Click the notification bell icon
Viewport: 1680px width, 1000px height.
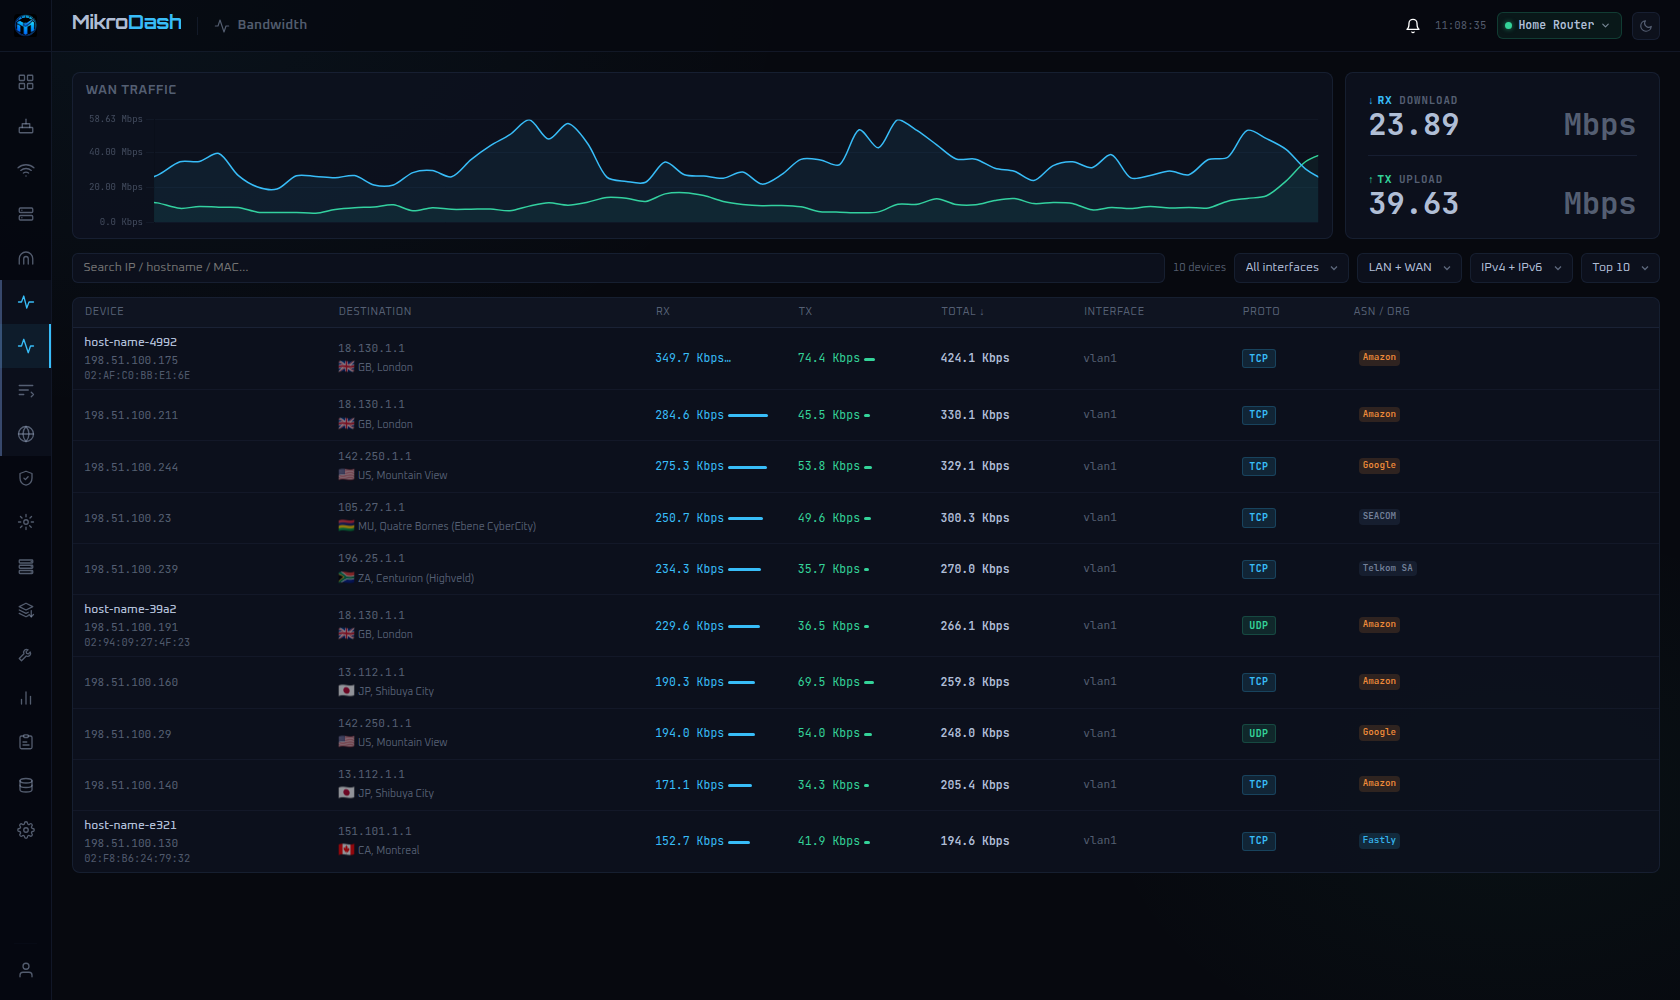(x=1413, y=25)
